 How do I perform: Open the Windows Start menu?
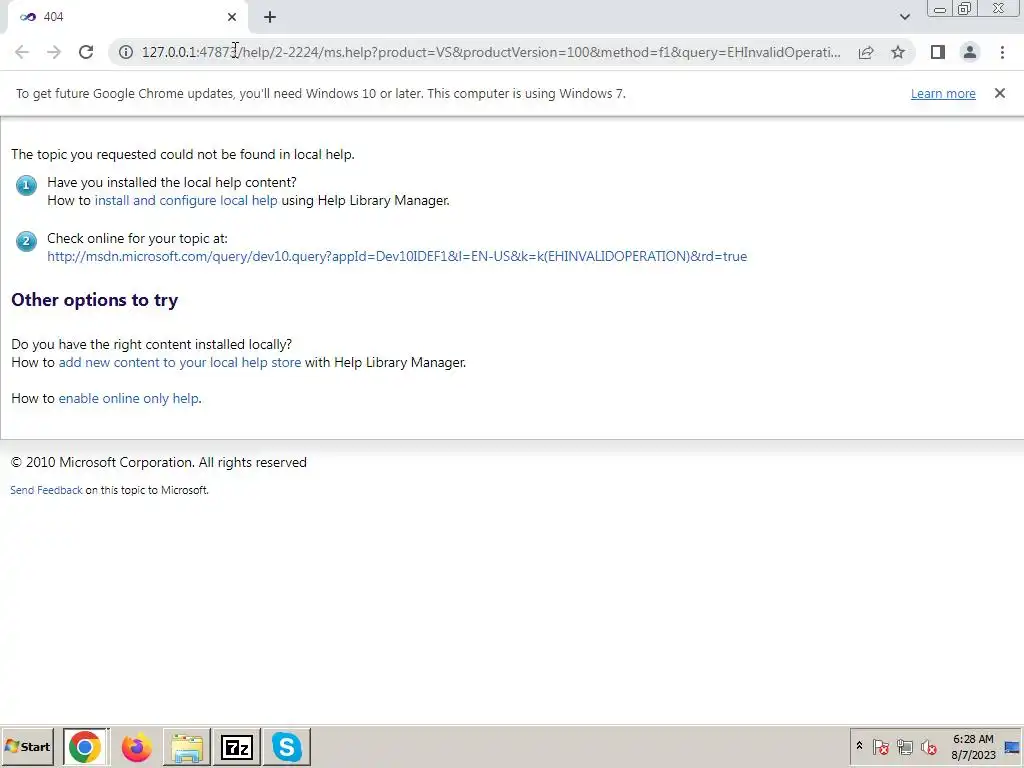coord(28,746)
